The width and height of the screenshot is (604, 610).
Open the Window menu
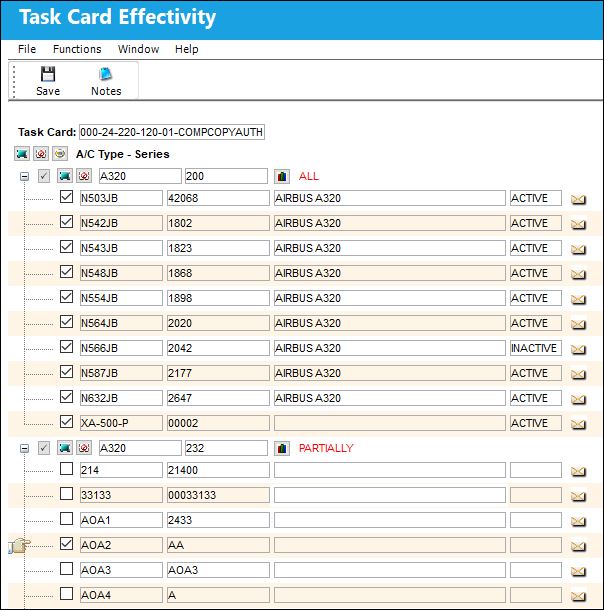138,49
